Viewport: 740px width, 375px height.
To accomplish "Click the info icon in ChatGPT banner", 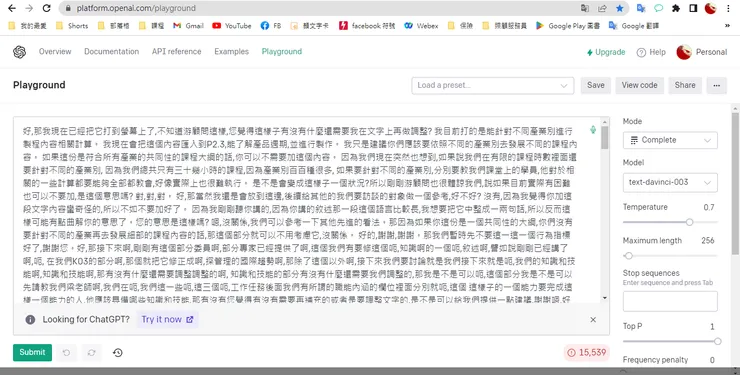I will pos(30,319).
